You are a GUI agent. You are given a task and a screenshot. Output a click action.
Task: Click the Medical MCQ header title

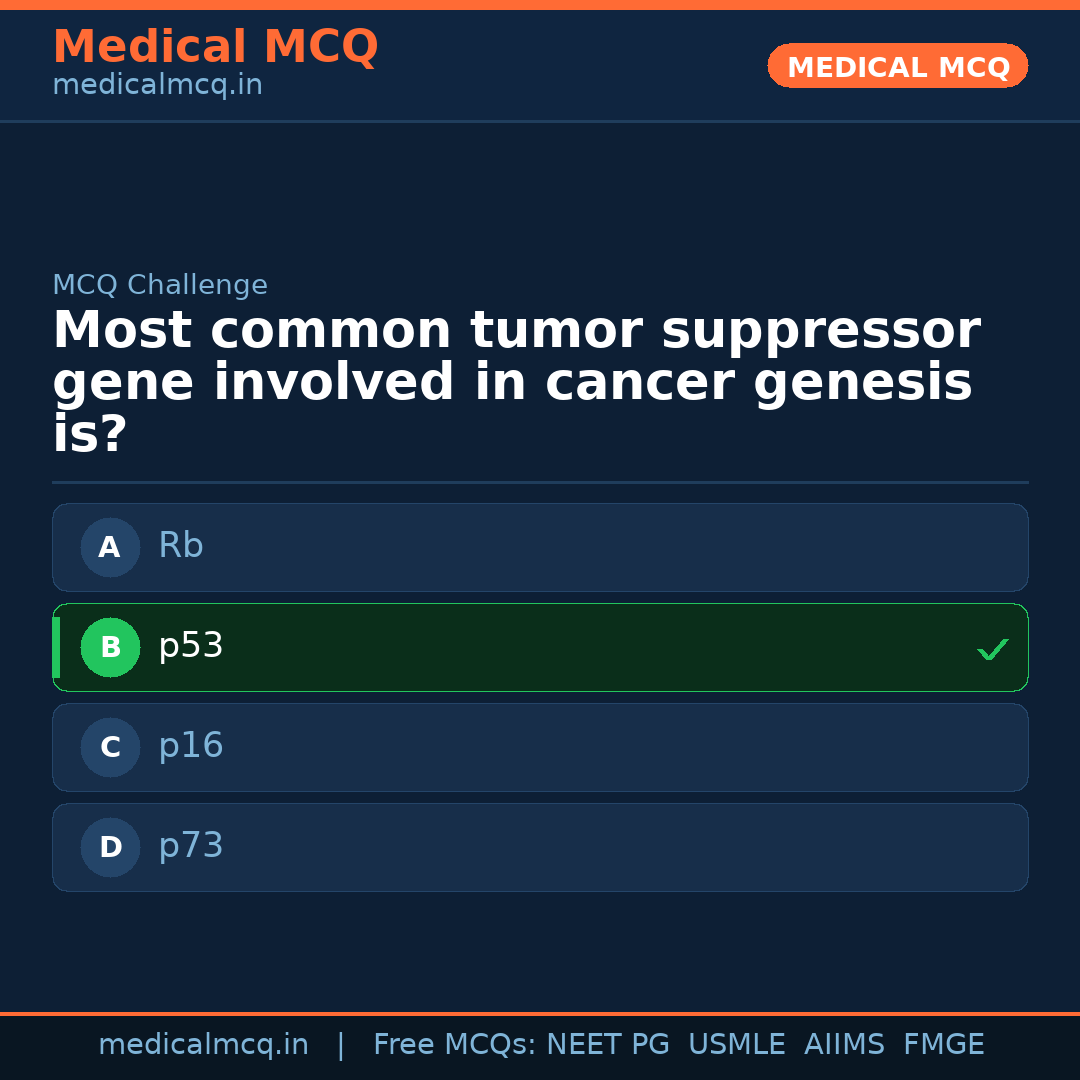coord(215,47)
